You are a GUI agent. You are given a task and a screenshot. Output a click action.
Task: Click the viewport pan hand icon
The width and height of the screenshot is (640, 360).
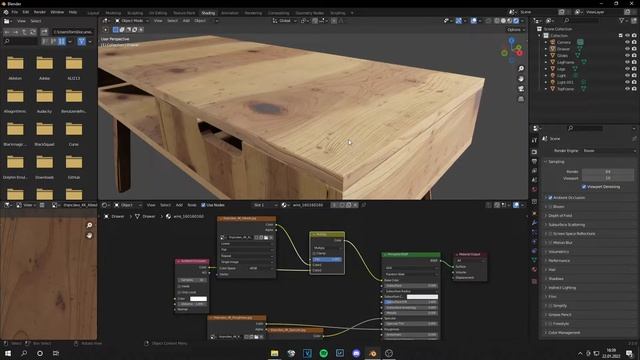(521, 79)
